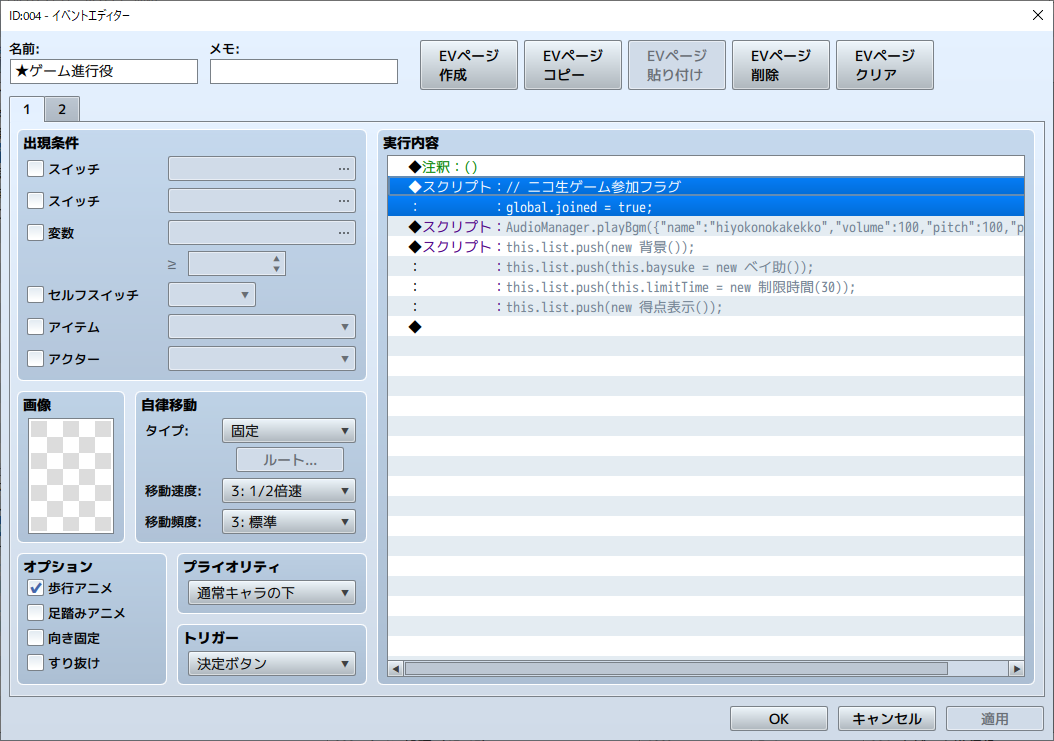
Task: Close the イベントエディター window
Action: click(1037, 15)
